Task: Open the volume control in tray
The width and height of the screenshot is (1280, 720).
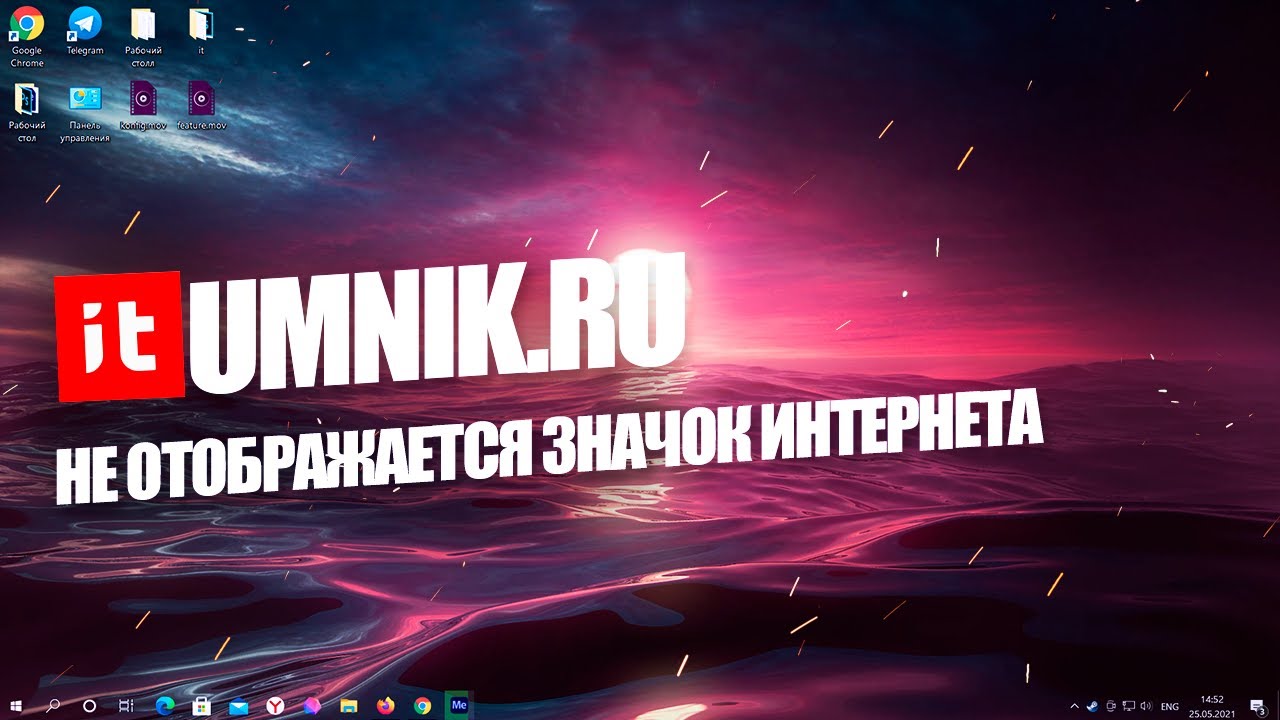Action: coord(1146,705)
